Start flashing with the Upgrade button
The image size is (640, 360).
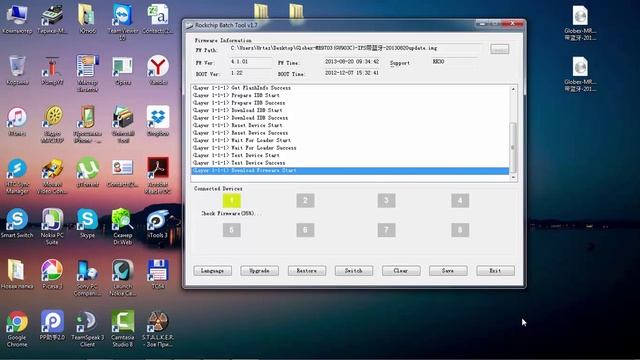[260, 271]
